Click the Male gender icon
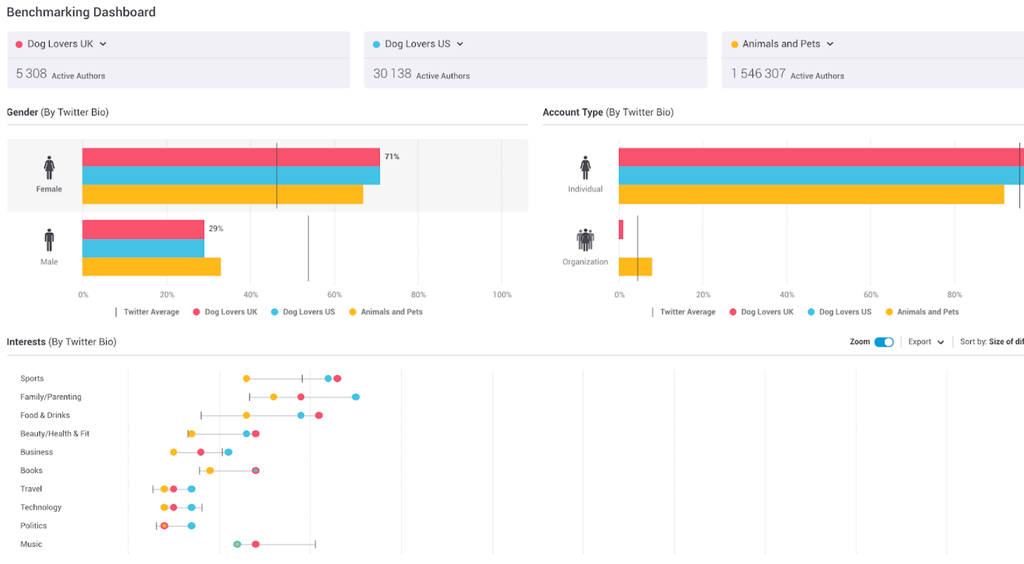The width and height of the screenshot is (1024, 564). pyautogui.click(x=49, y=240)
